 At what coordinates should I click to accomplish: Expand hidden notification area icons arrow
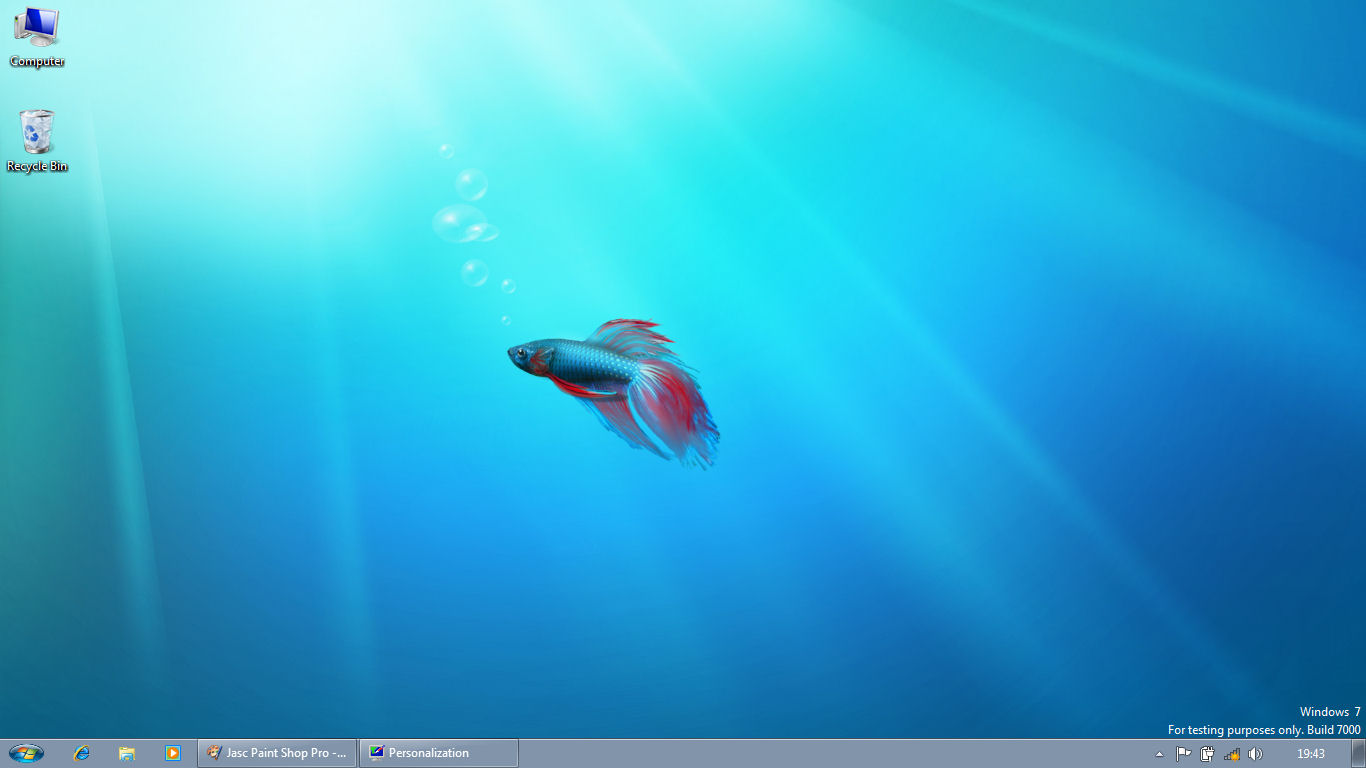pyautogui.click(x=1159, y=754)
